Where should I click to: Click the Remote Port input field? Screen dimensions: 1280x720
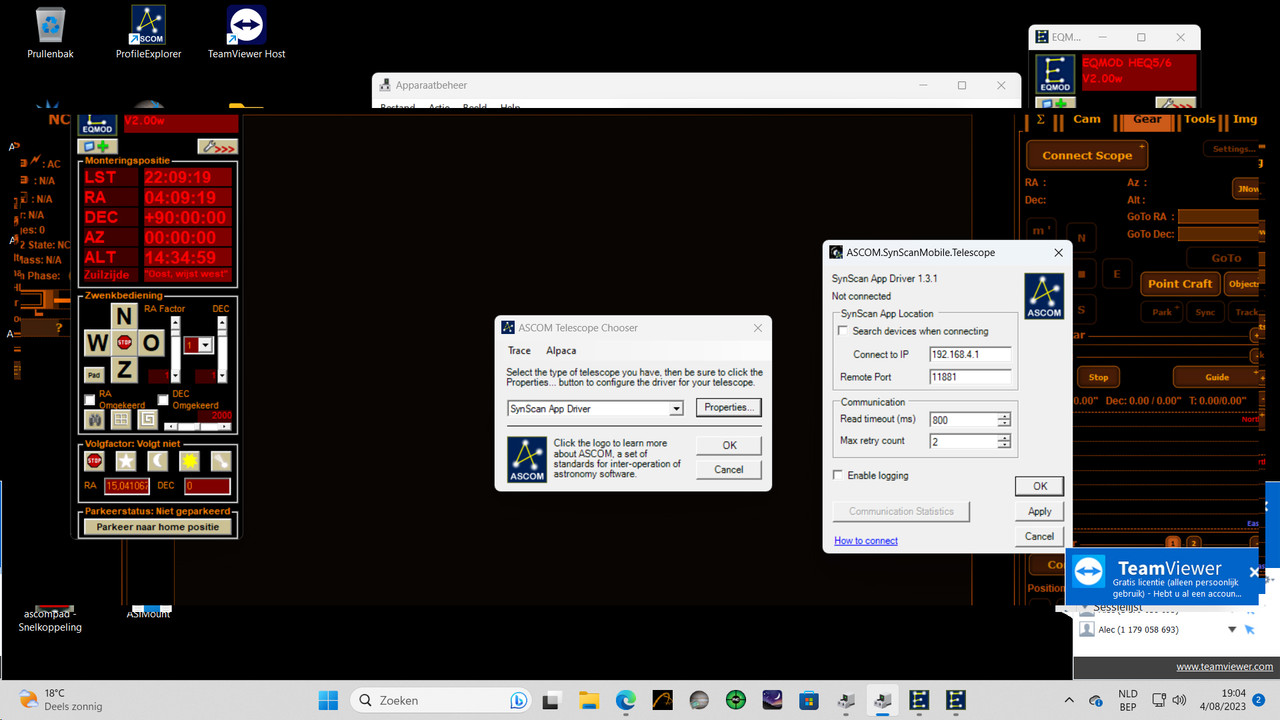[970, 377]
